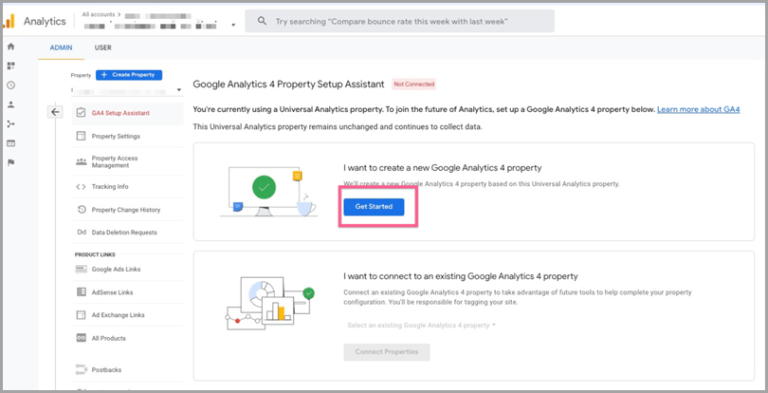Expand the account selector dropdown arrow

pos(234,25)
